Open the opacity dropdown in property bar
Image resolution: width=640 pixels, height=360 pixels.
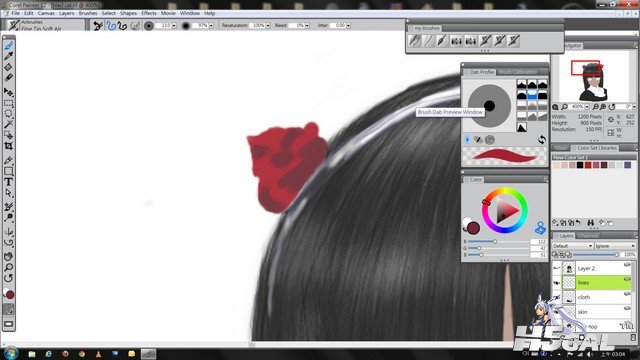211,25
